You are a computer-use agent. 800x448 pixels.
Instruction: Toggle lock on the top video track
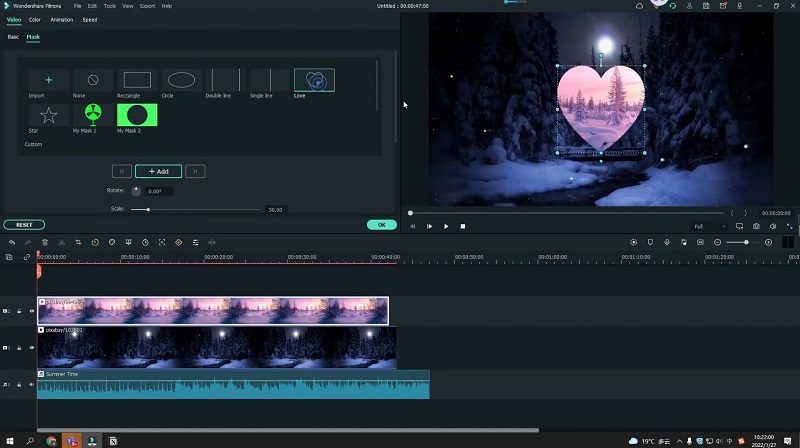click(19, 311)
